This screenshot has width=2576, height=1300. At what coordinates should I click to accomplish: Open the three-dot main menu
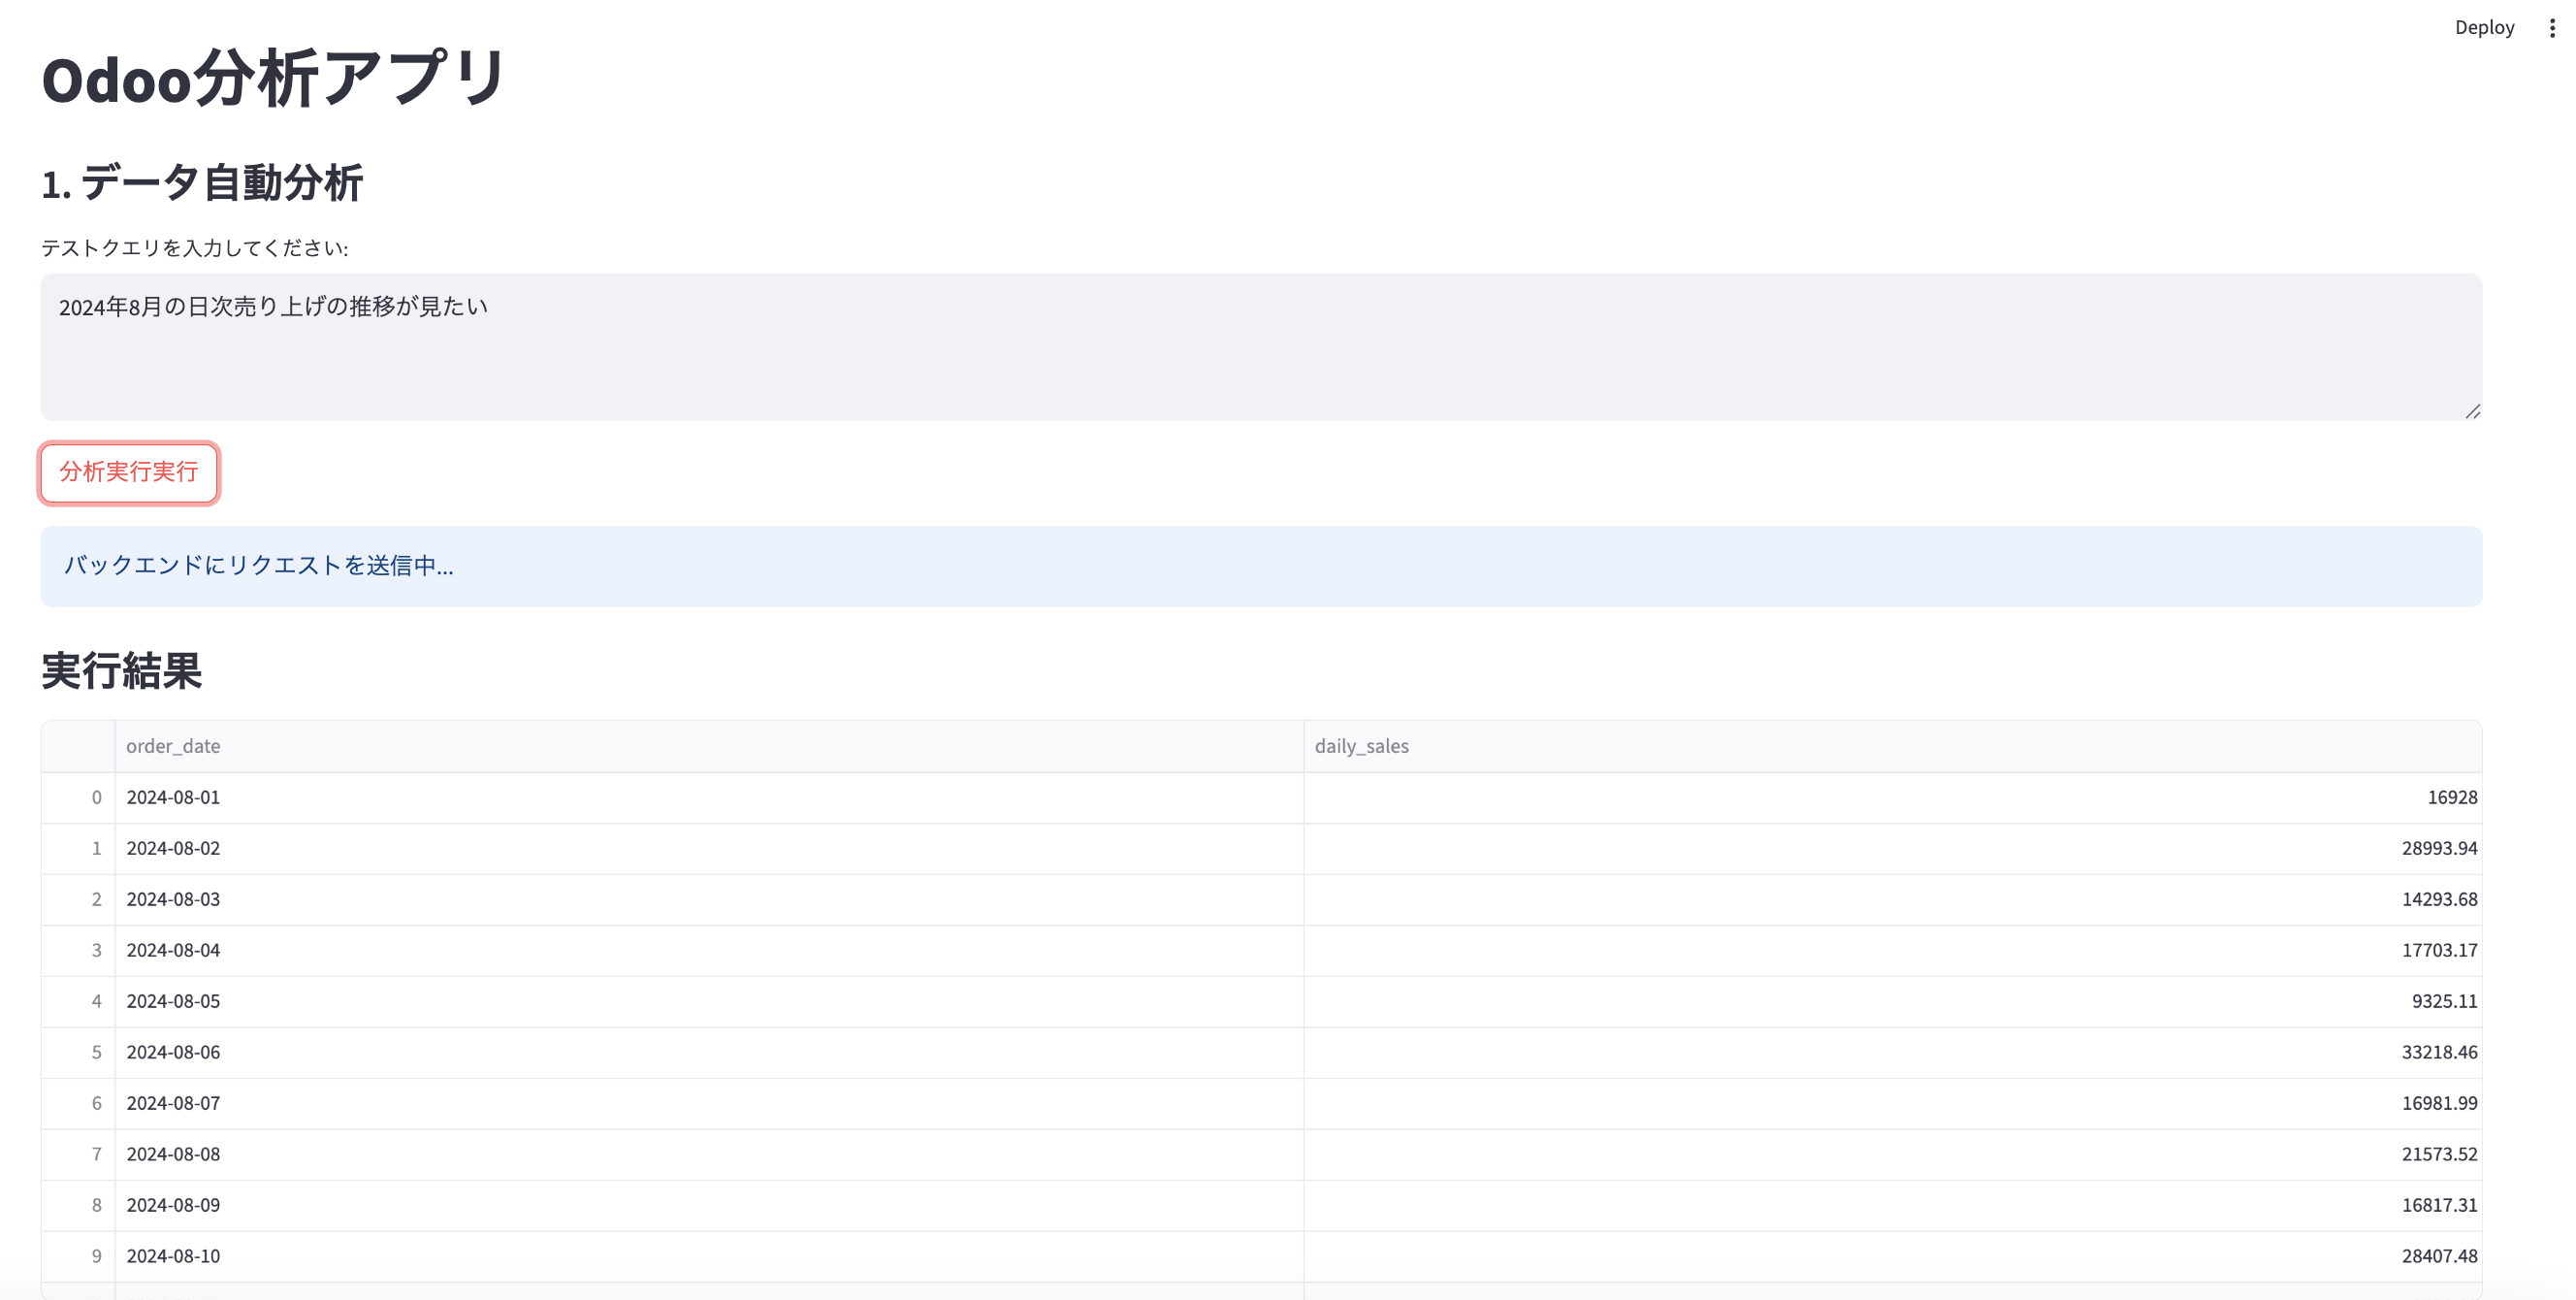point(2551,28)
